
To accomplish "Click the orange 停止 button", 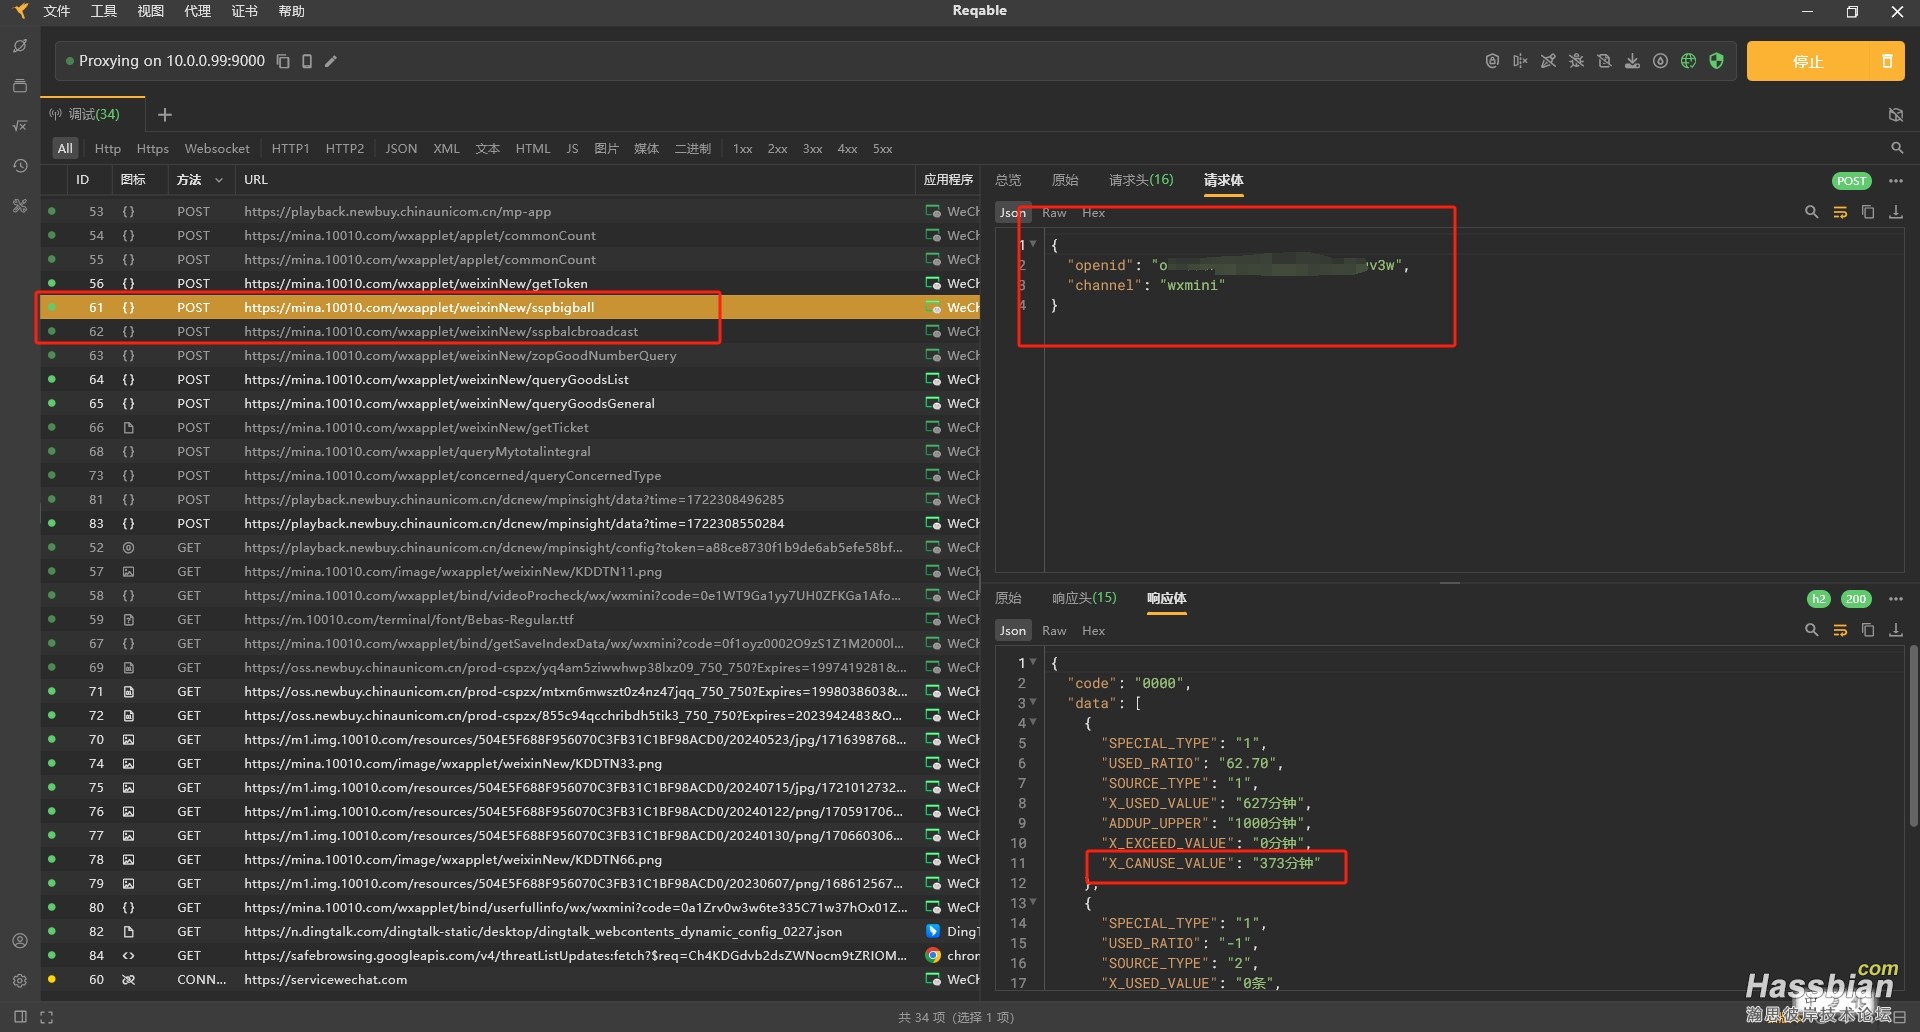I will [1808, 61].
